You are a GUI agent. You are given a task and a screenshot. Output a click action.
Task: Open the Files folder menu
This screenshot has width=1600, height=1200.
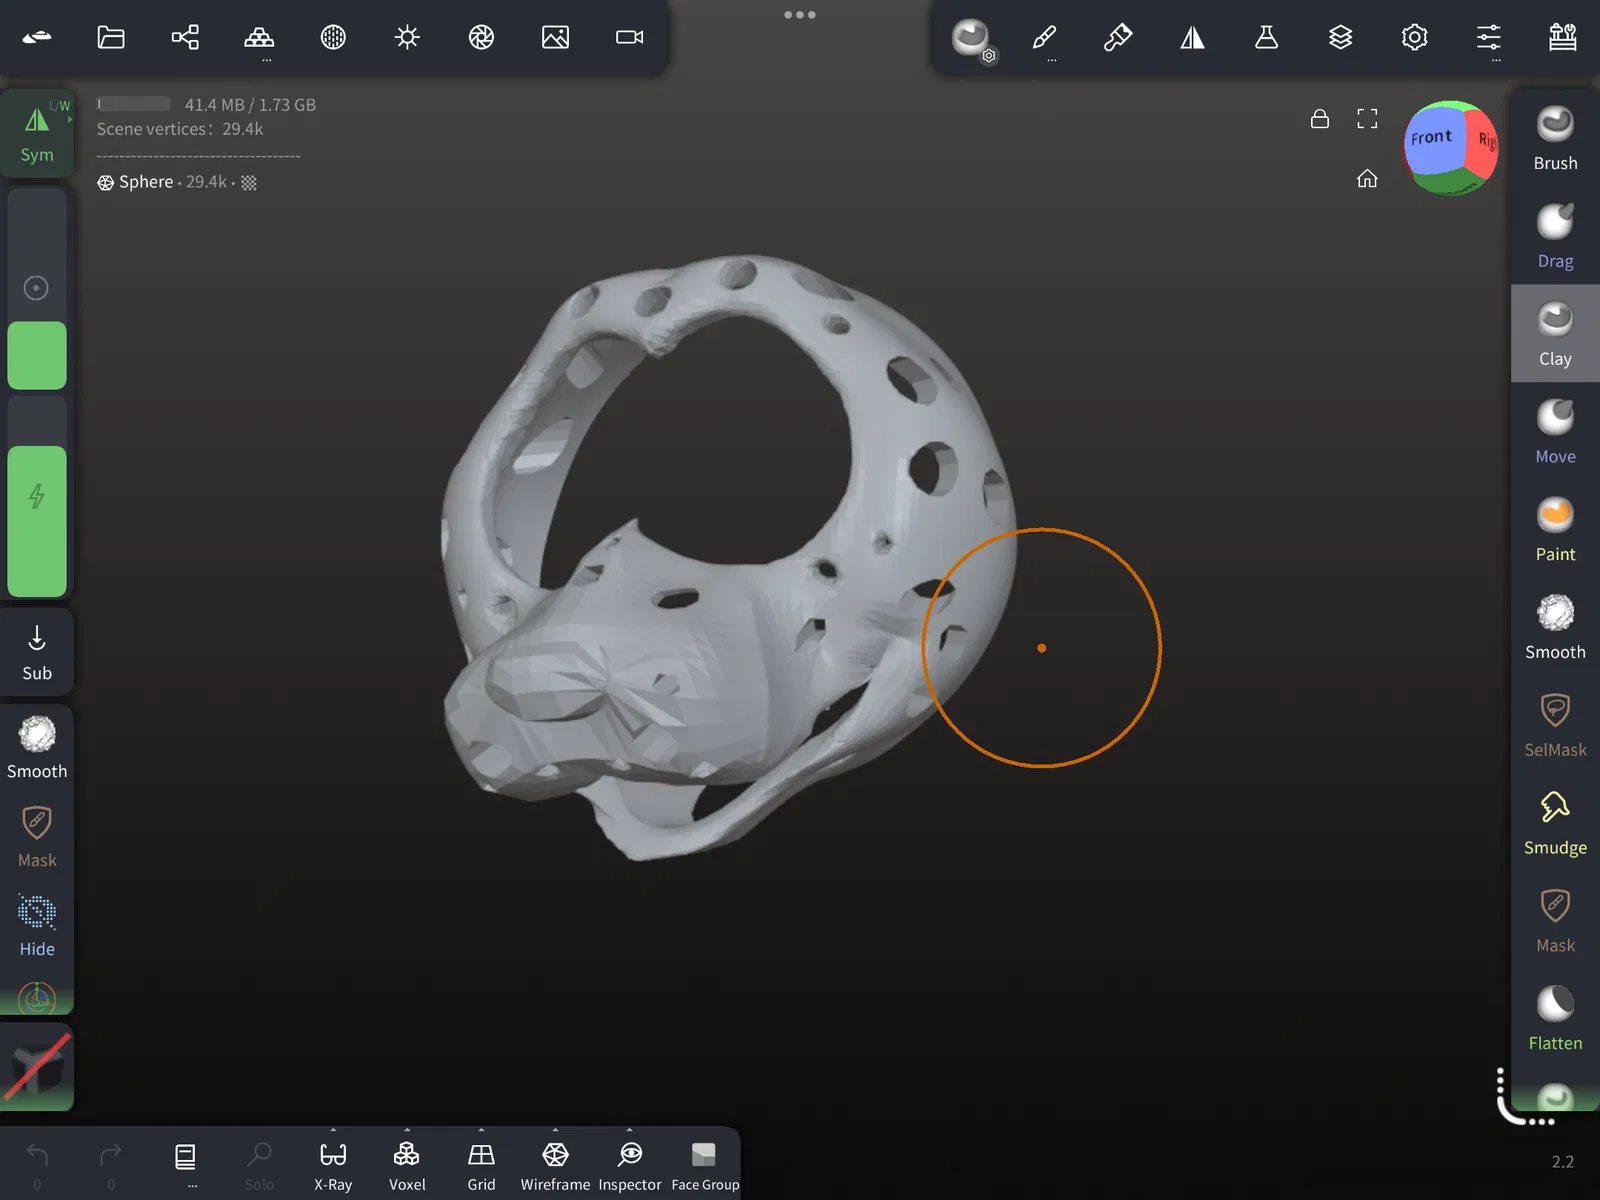[111, 37]
